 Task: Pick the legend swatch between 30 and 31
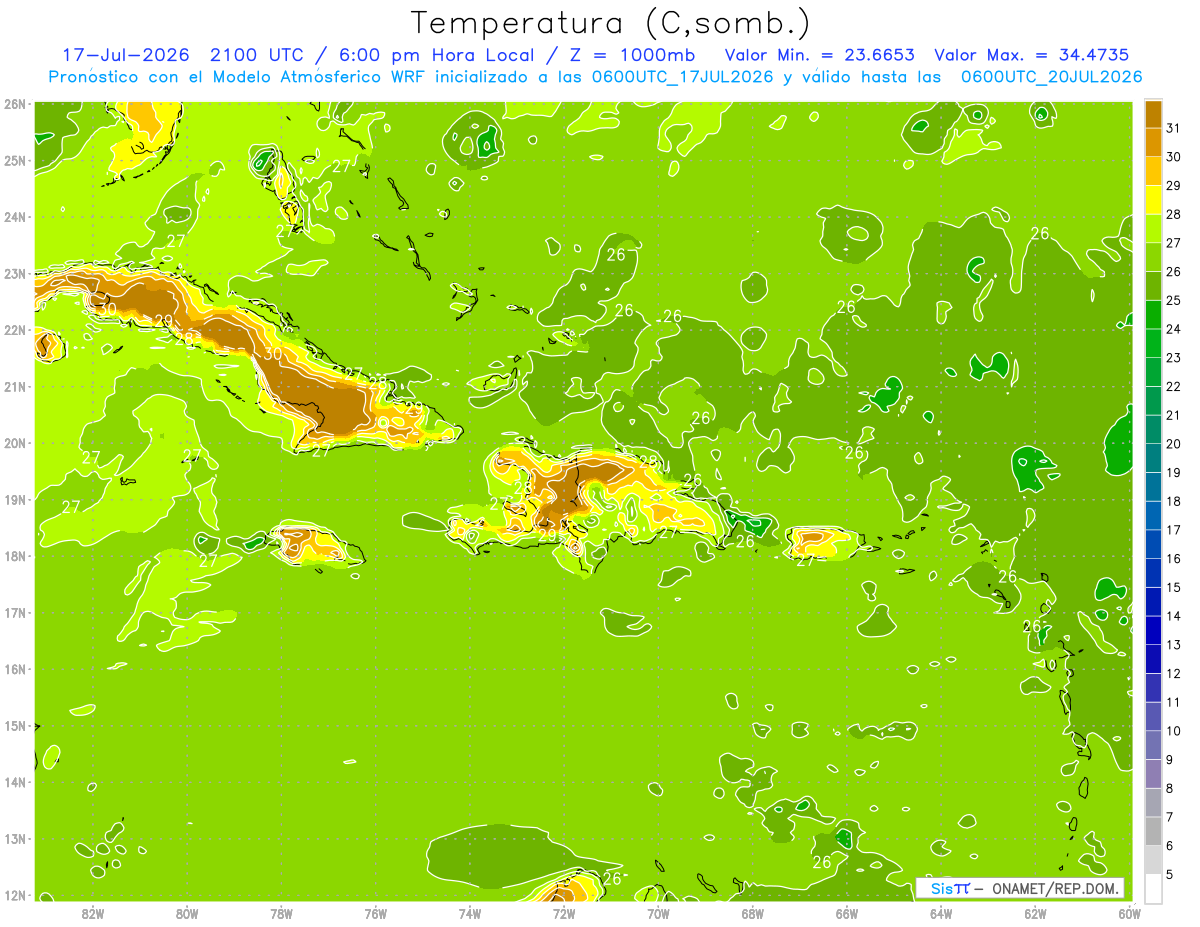(1154, 142)
